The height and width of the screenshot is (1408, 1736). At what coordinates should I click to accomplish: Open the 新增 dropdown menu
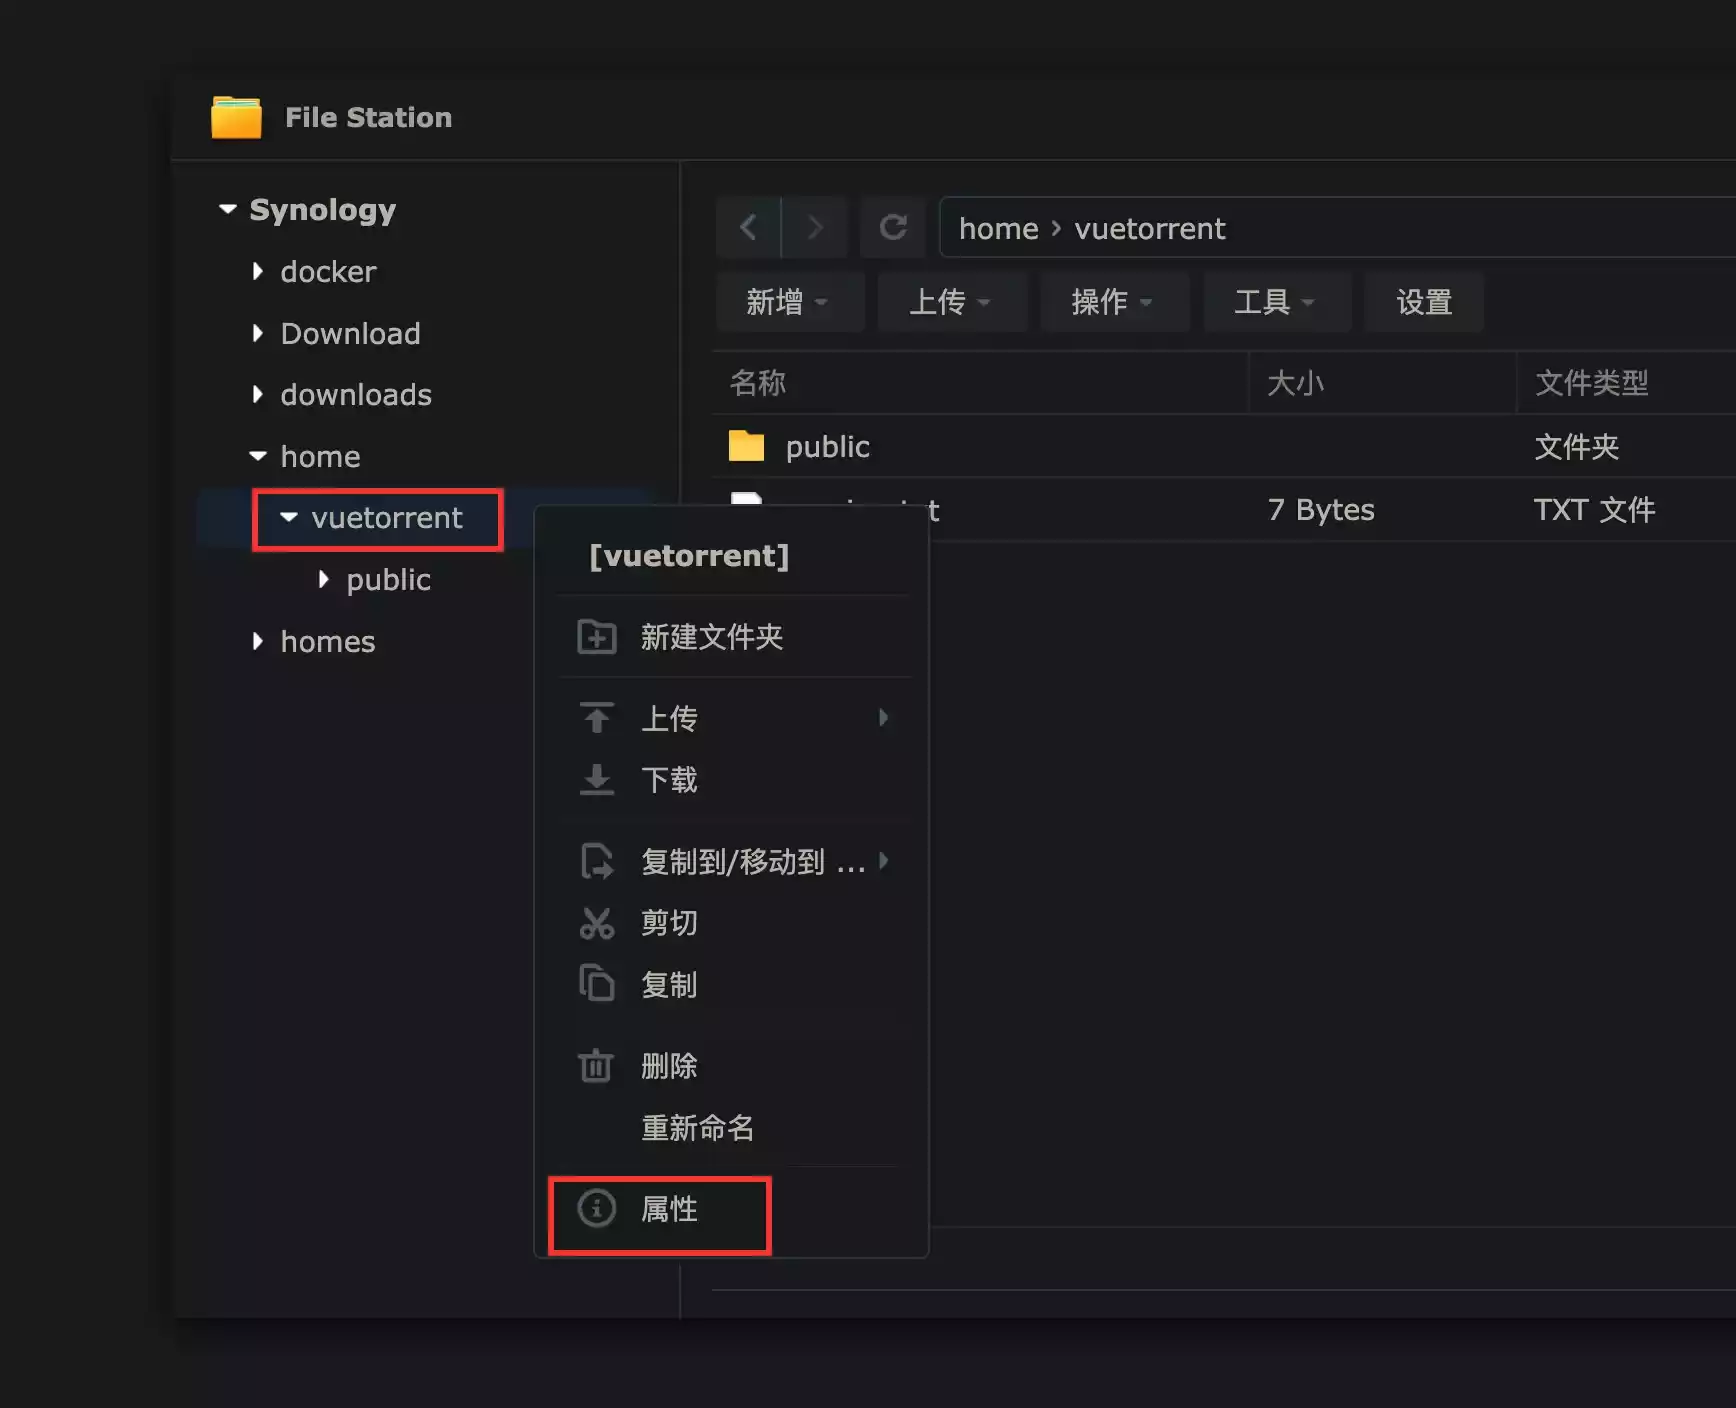pyautogui.click(x=789, y=302)
